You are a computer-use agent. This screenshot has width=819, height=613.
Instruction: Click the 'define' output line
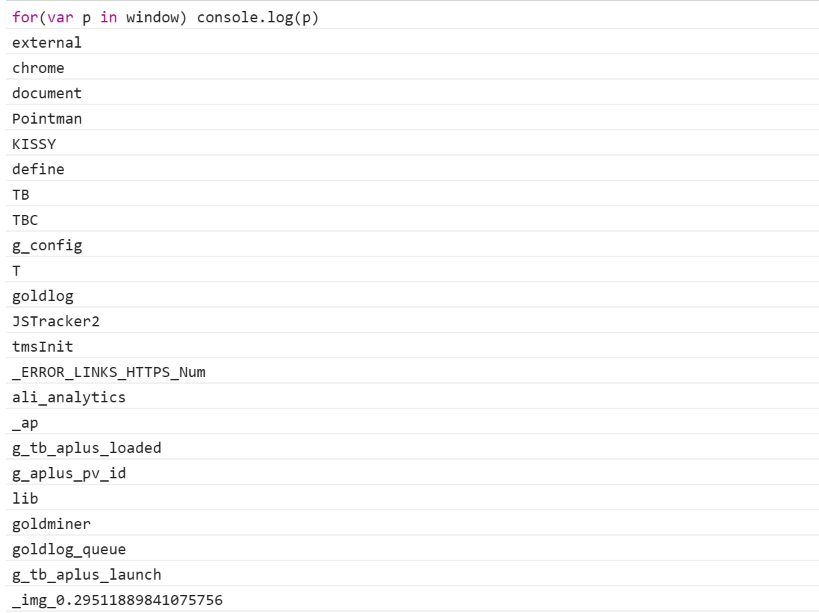pyautogui.click(x=412, y=169)
